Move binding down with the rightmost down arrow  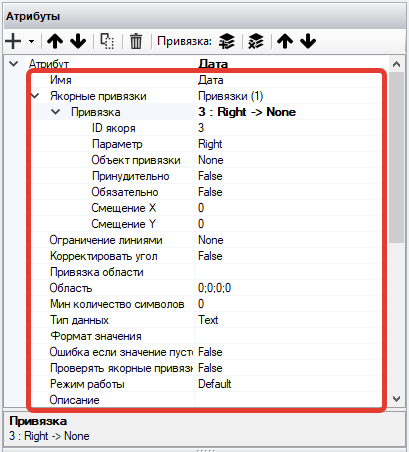click(x=308, y=41)
